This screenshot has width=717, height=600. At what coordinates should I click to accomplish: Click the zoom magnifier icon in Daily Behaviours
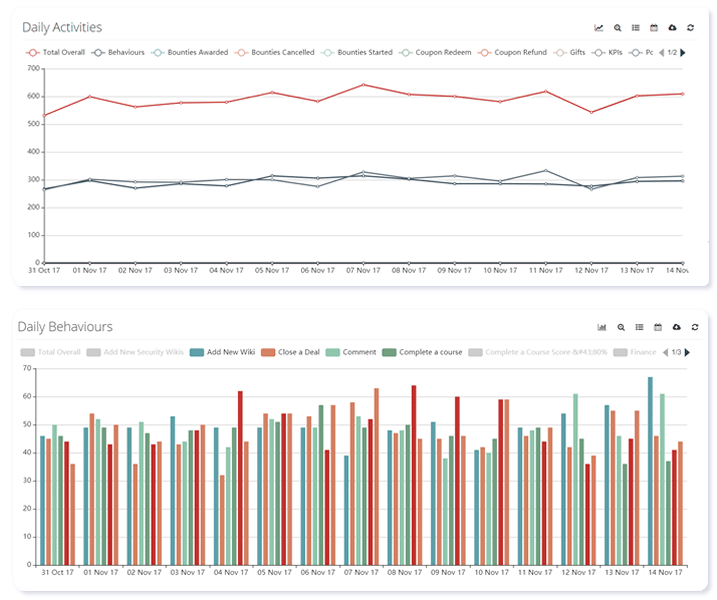621,327
